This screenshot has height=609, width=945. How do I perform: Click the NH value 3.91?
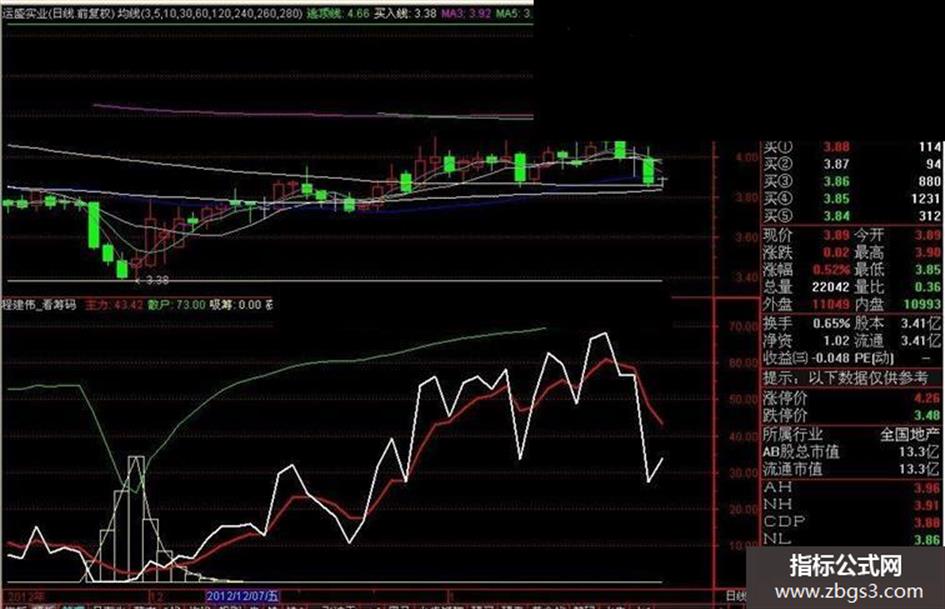(927, 505)
